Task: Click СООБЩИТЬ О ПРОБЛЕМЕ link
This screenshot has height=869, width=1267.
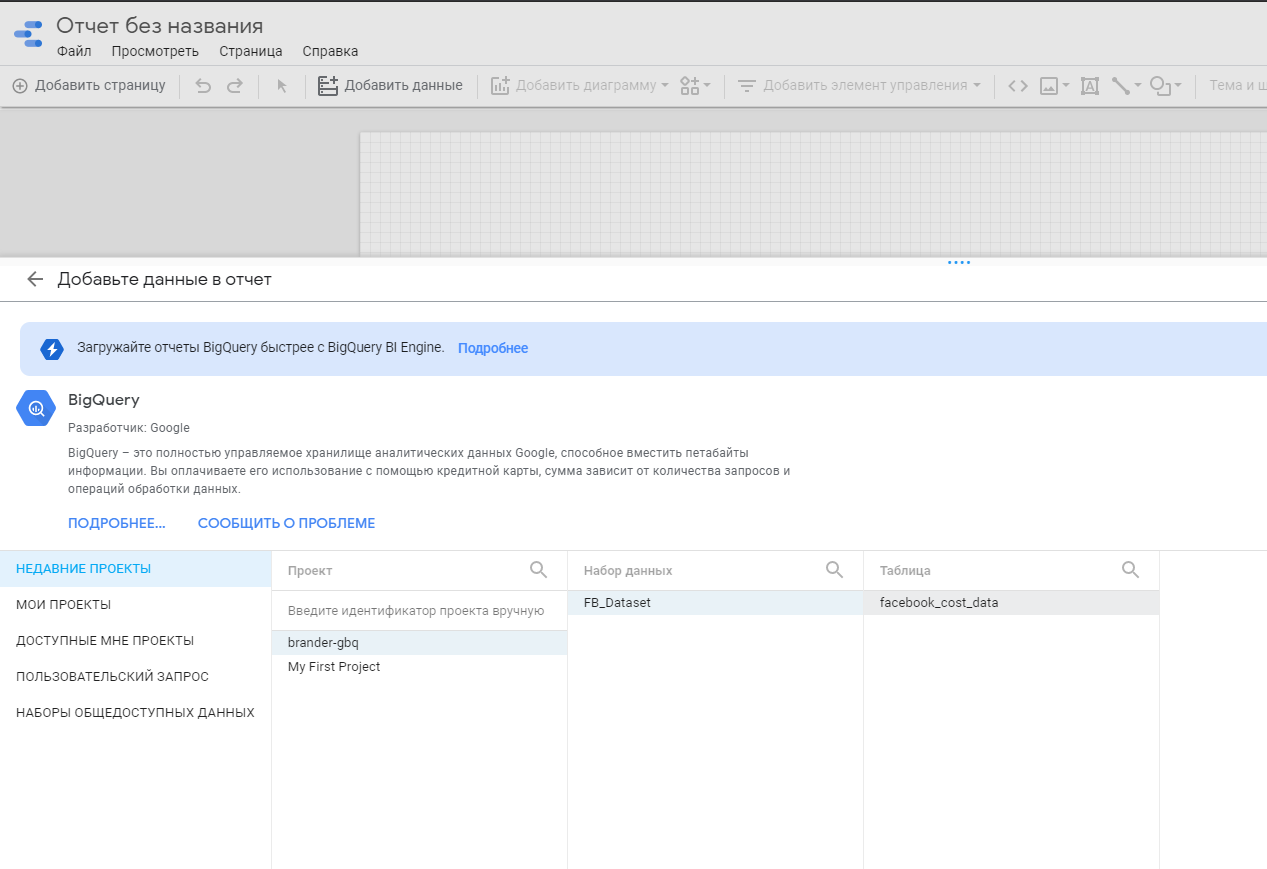Action: (x=286, y=523)
